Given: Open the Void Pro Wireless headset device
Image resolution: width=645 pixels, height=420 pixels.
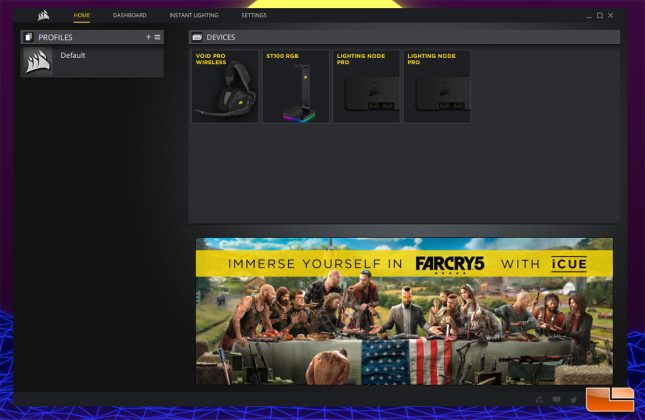Looking at the screenshot, I should [225, 86].
